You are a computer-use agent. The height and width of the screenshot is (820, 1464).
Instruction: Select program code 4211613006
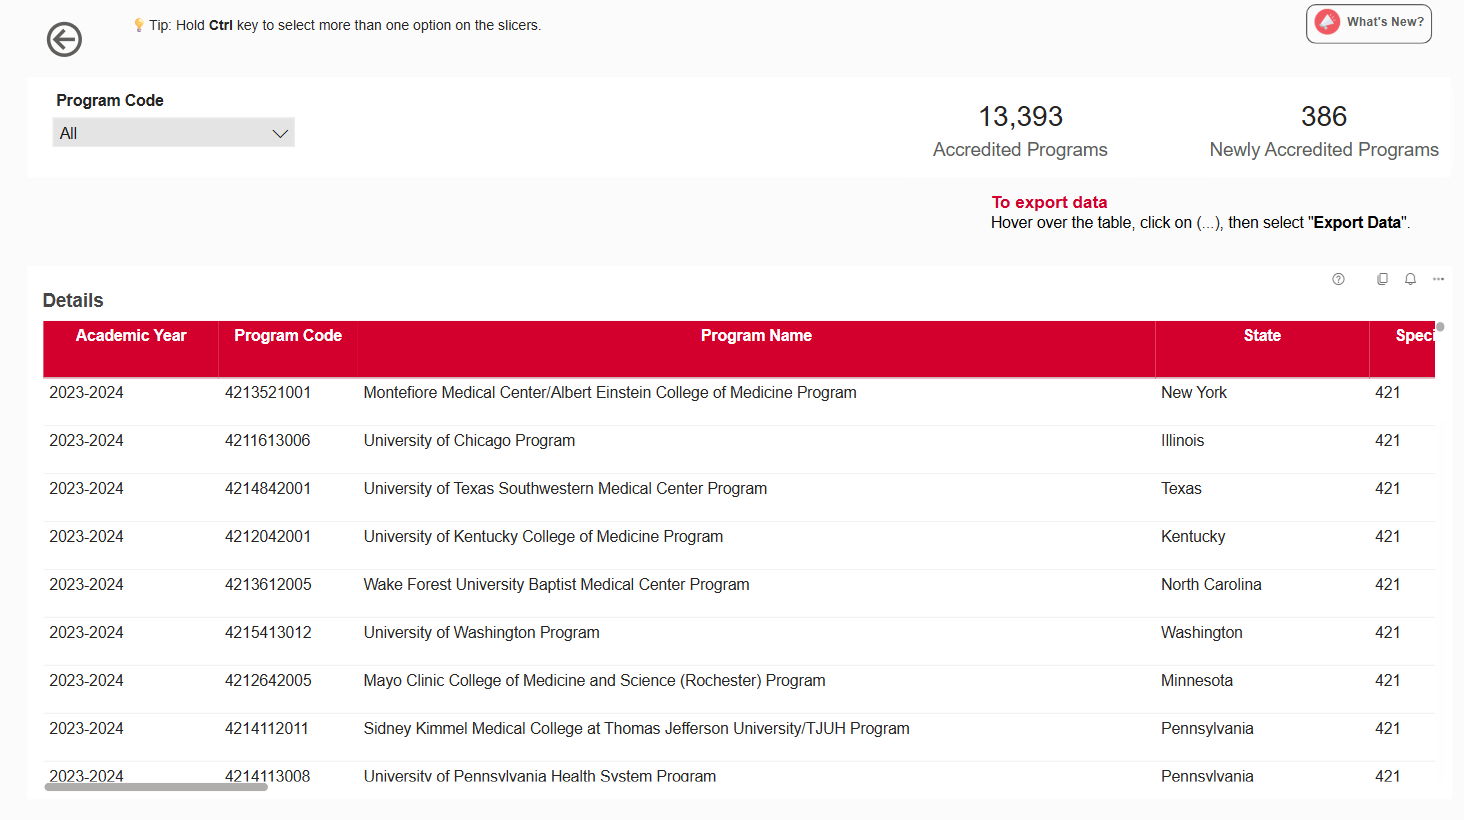(x=268, y=441)
